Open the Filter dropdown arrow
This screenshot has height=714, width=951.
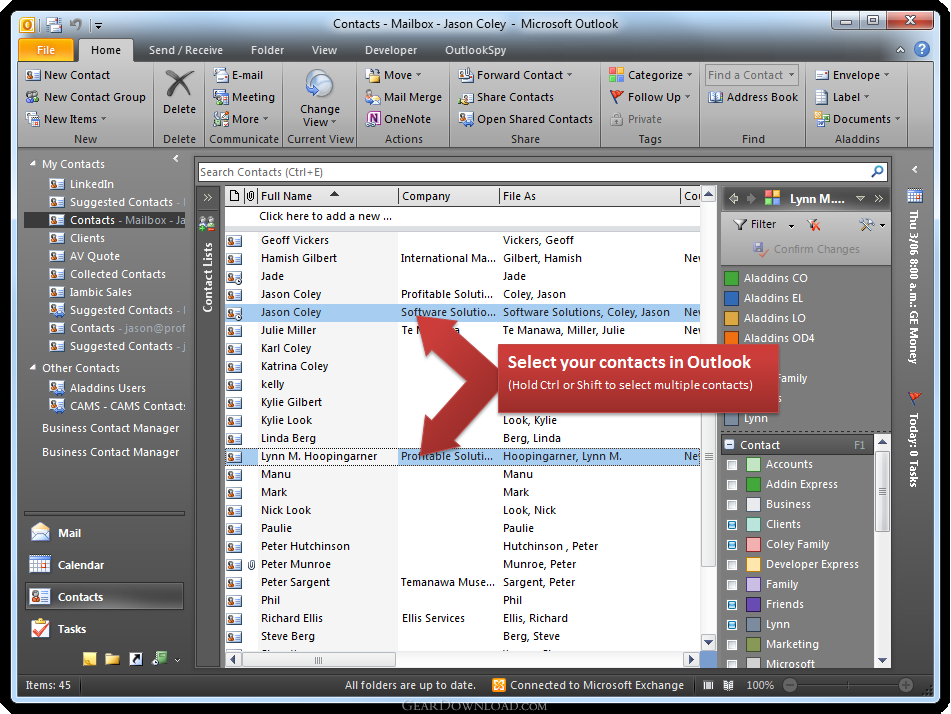click(x=791, y=226)
